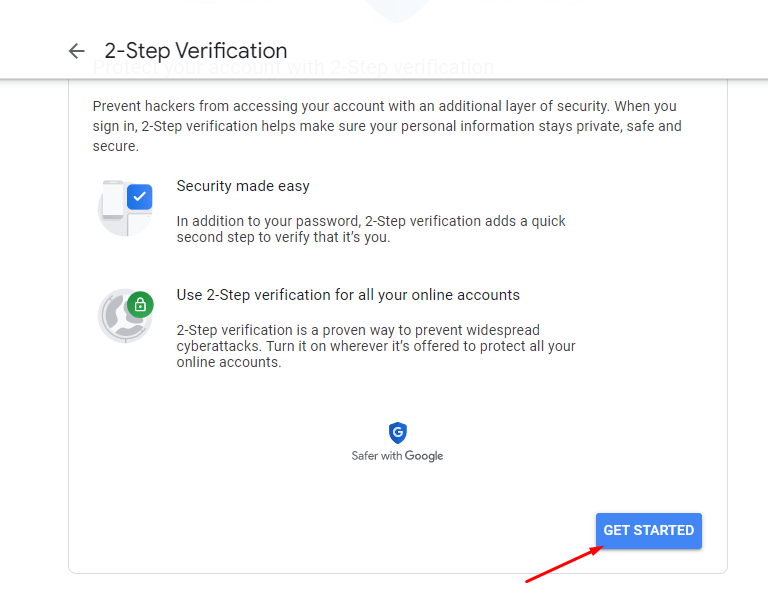Select the gray globe illustration
768x592 pixels.
coord(121,317)
